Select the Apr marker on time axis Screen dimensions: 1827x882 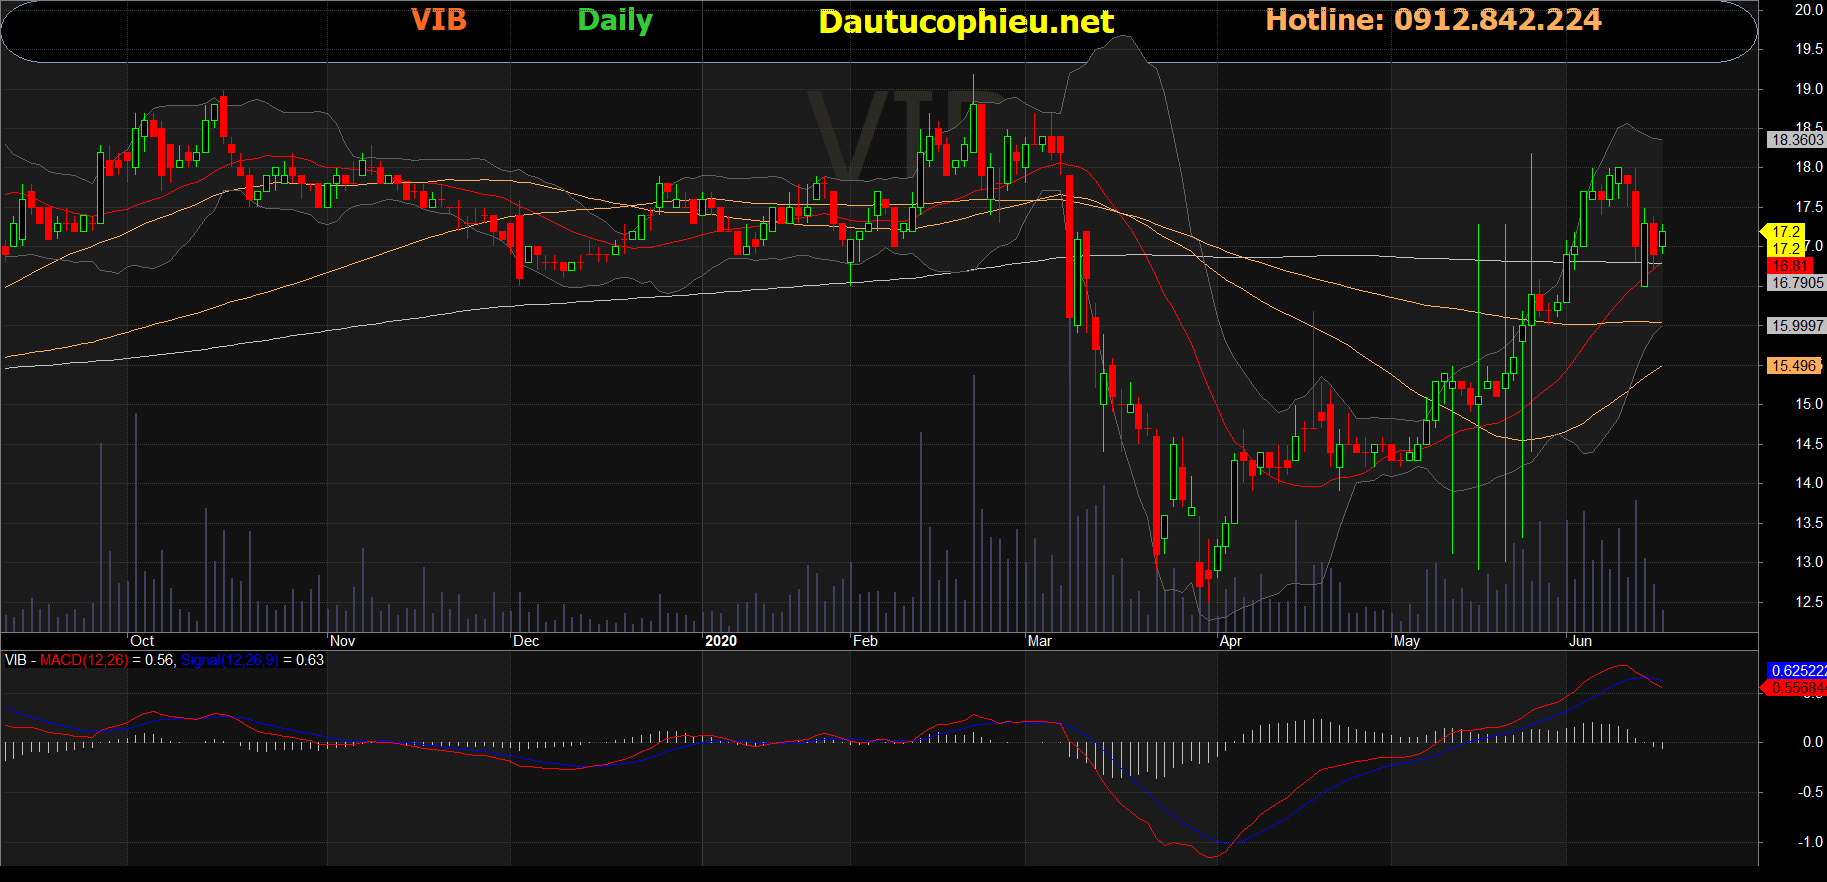1230,641
